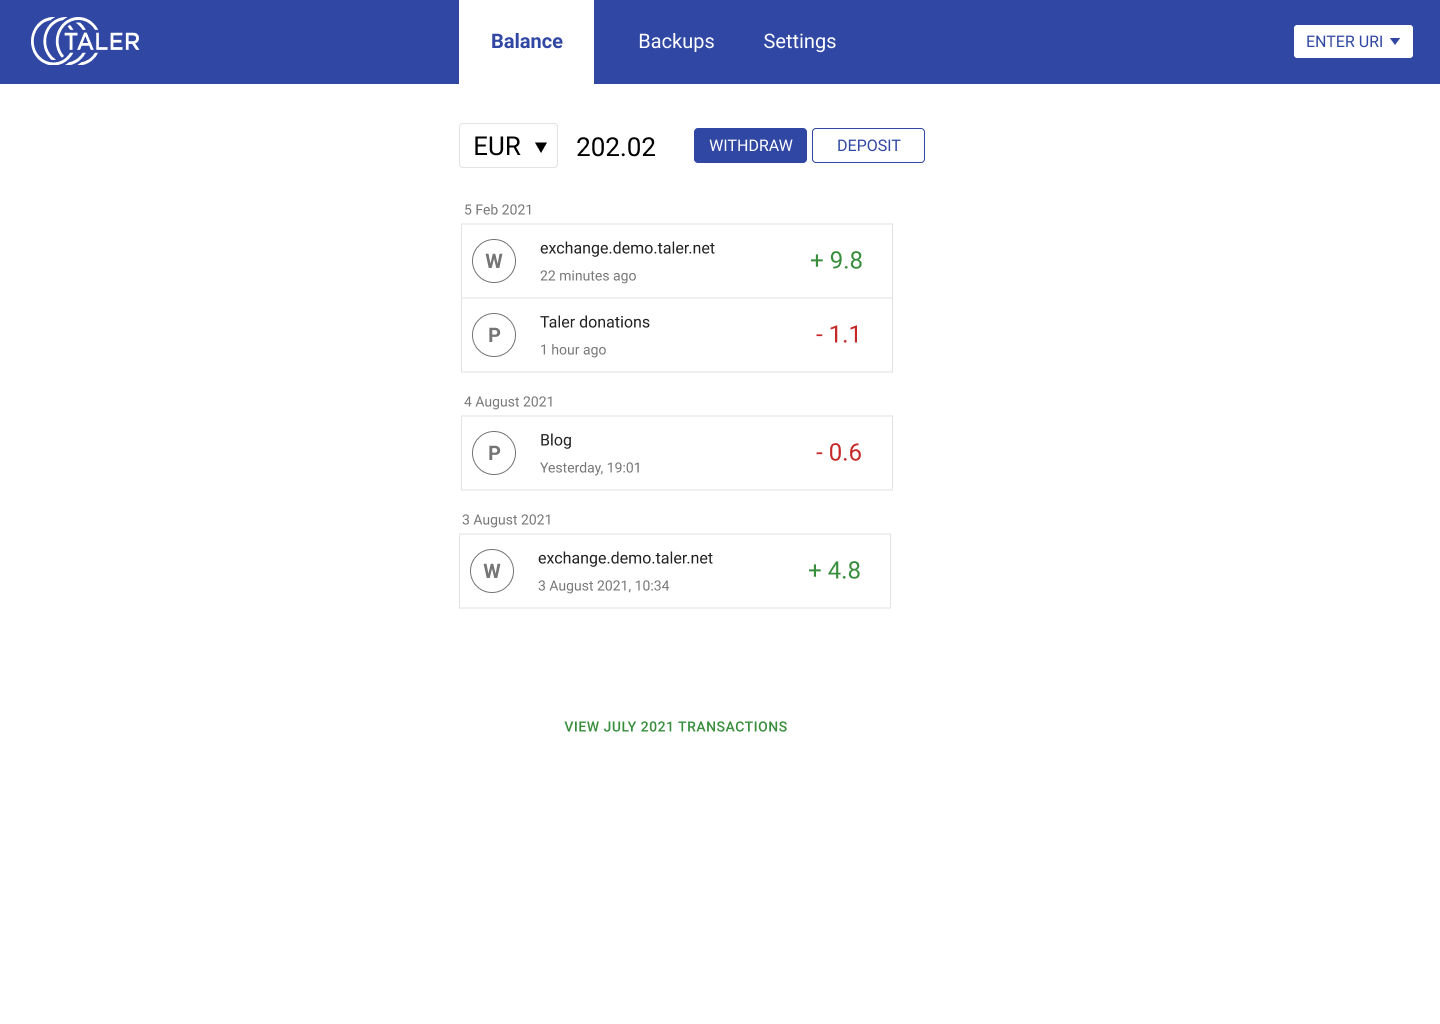Click the 202.02 balance amount
Screen dimensions: 1440x1024
[616, 147]
